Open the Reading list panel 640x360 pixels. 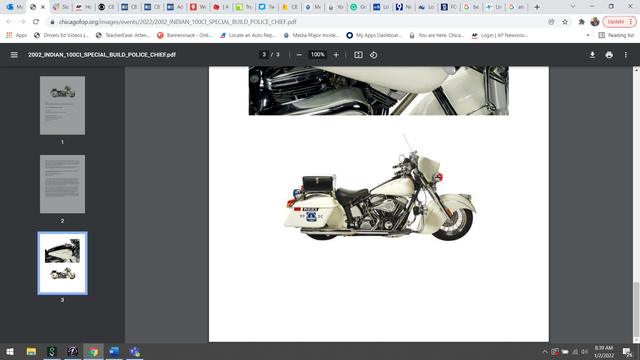[x=616, y=36]
